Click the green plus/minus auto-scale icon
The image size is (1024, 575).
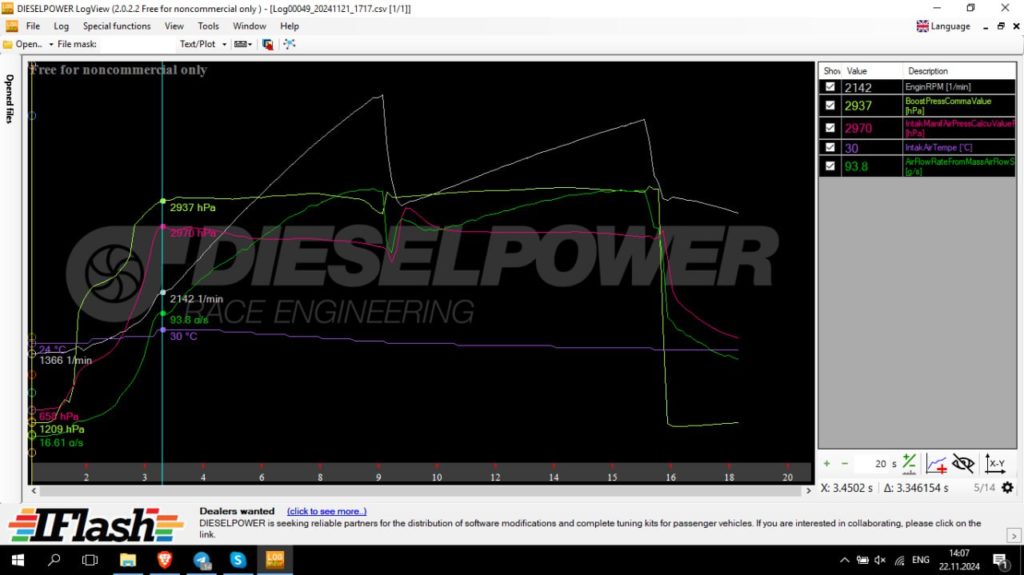point(909,464)
